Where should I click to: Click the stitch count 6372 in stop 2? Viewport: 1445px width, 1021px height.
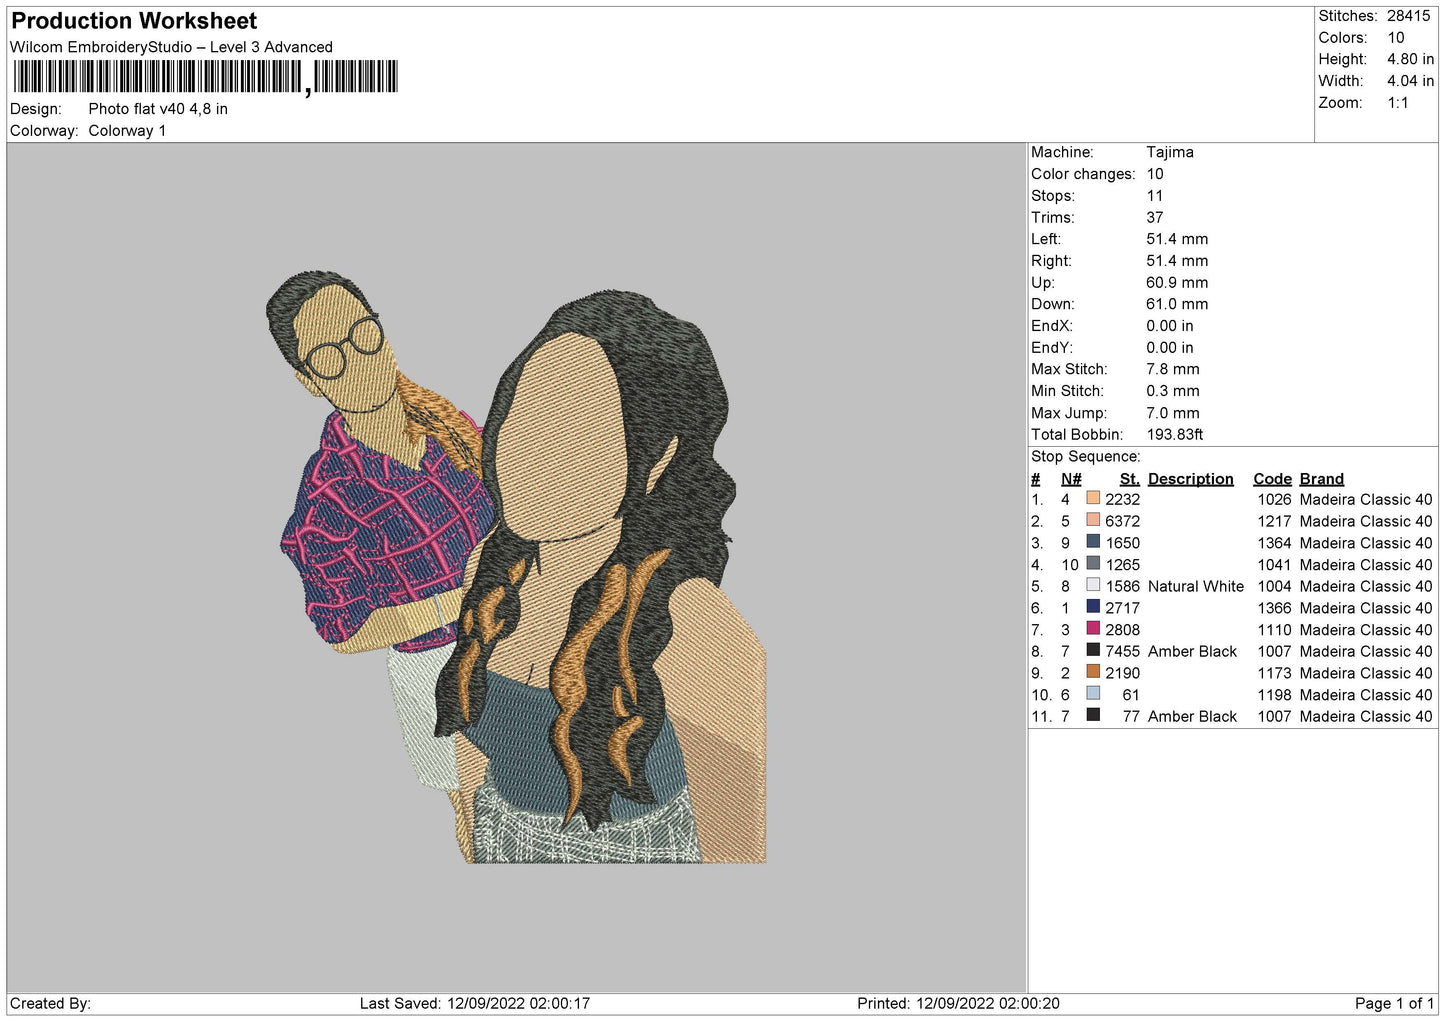tap(1122, 521)
